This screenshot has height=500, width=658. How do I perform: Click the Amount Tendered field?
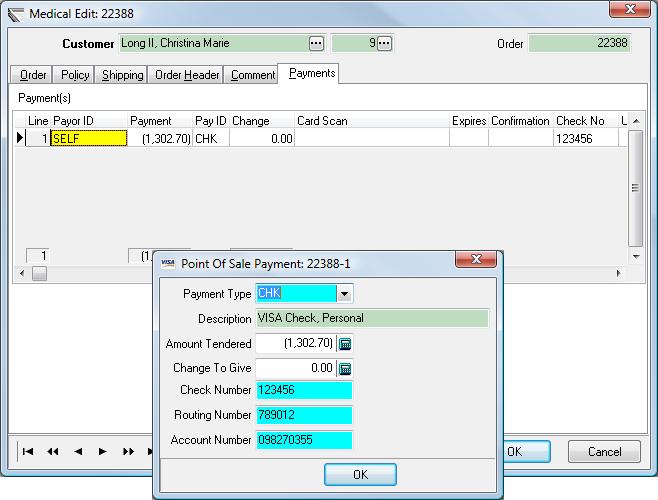[296, 344]
